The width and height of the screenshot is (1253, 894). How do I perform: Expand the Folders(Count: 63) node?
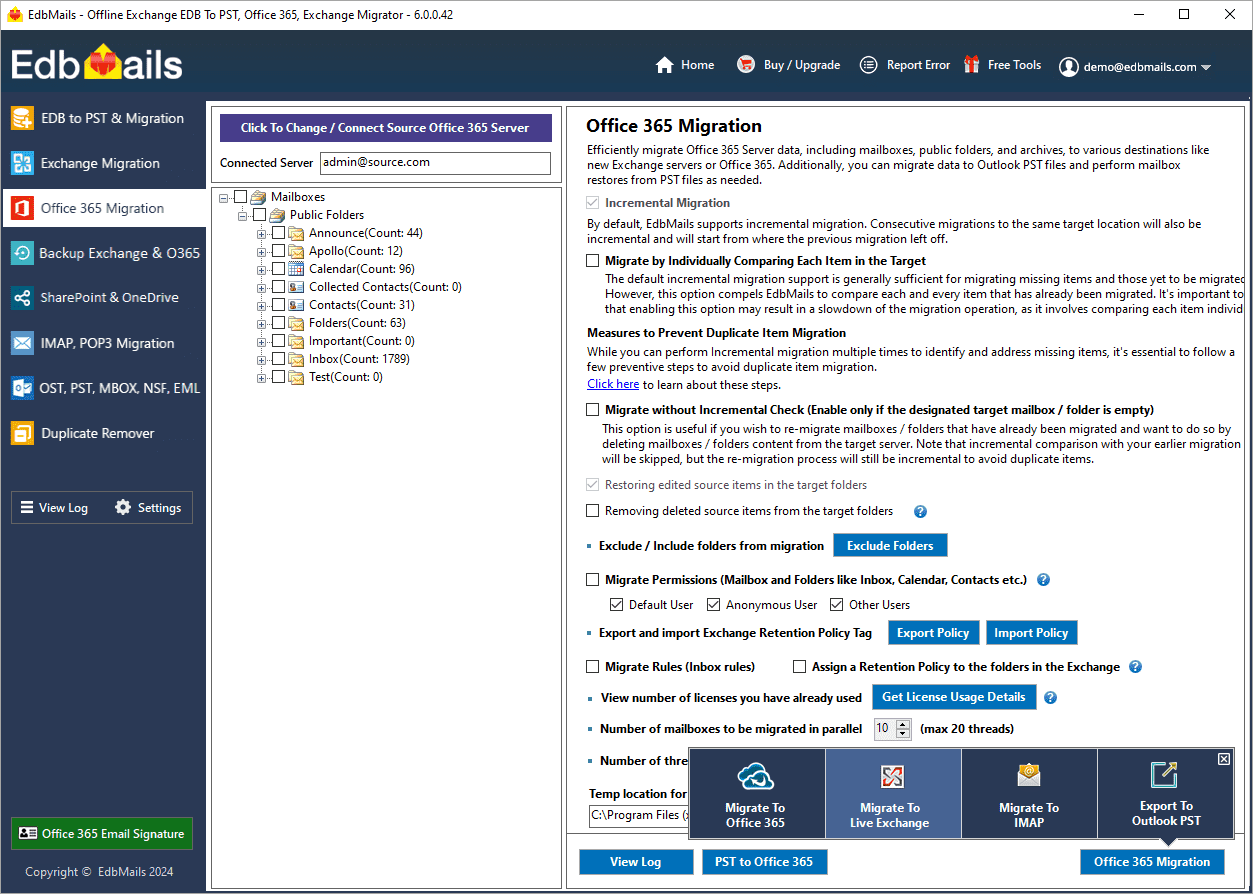coord(261,323)
